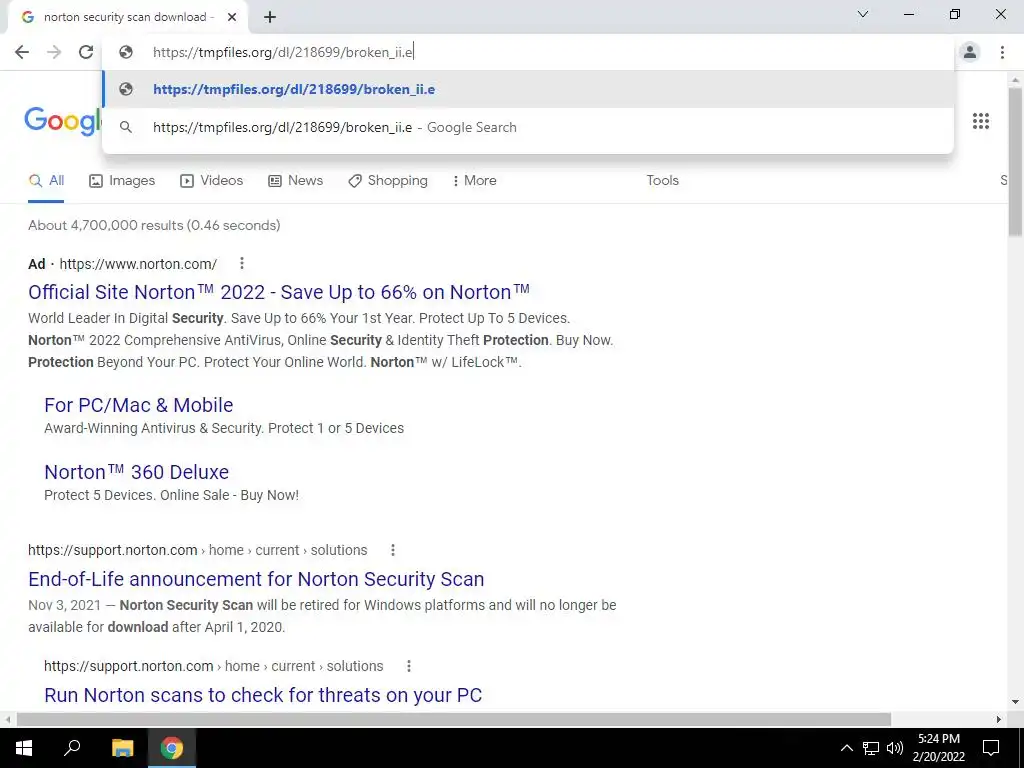This screenshot has width=1024, height=768.
Task: Open the For PC/Mac & Mobile link
Action: coord(138,405)
